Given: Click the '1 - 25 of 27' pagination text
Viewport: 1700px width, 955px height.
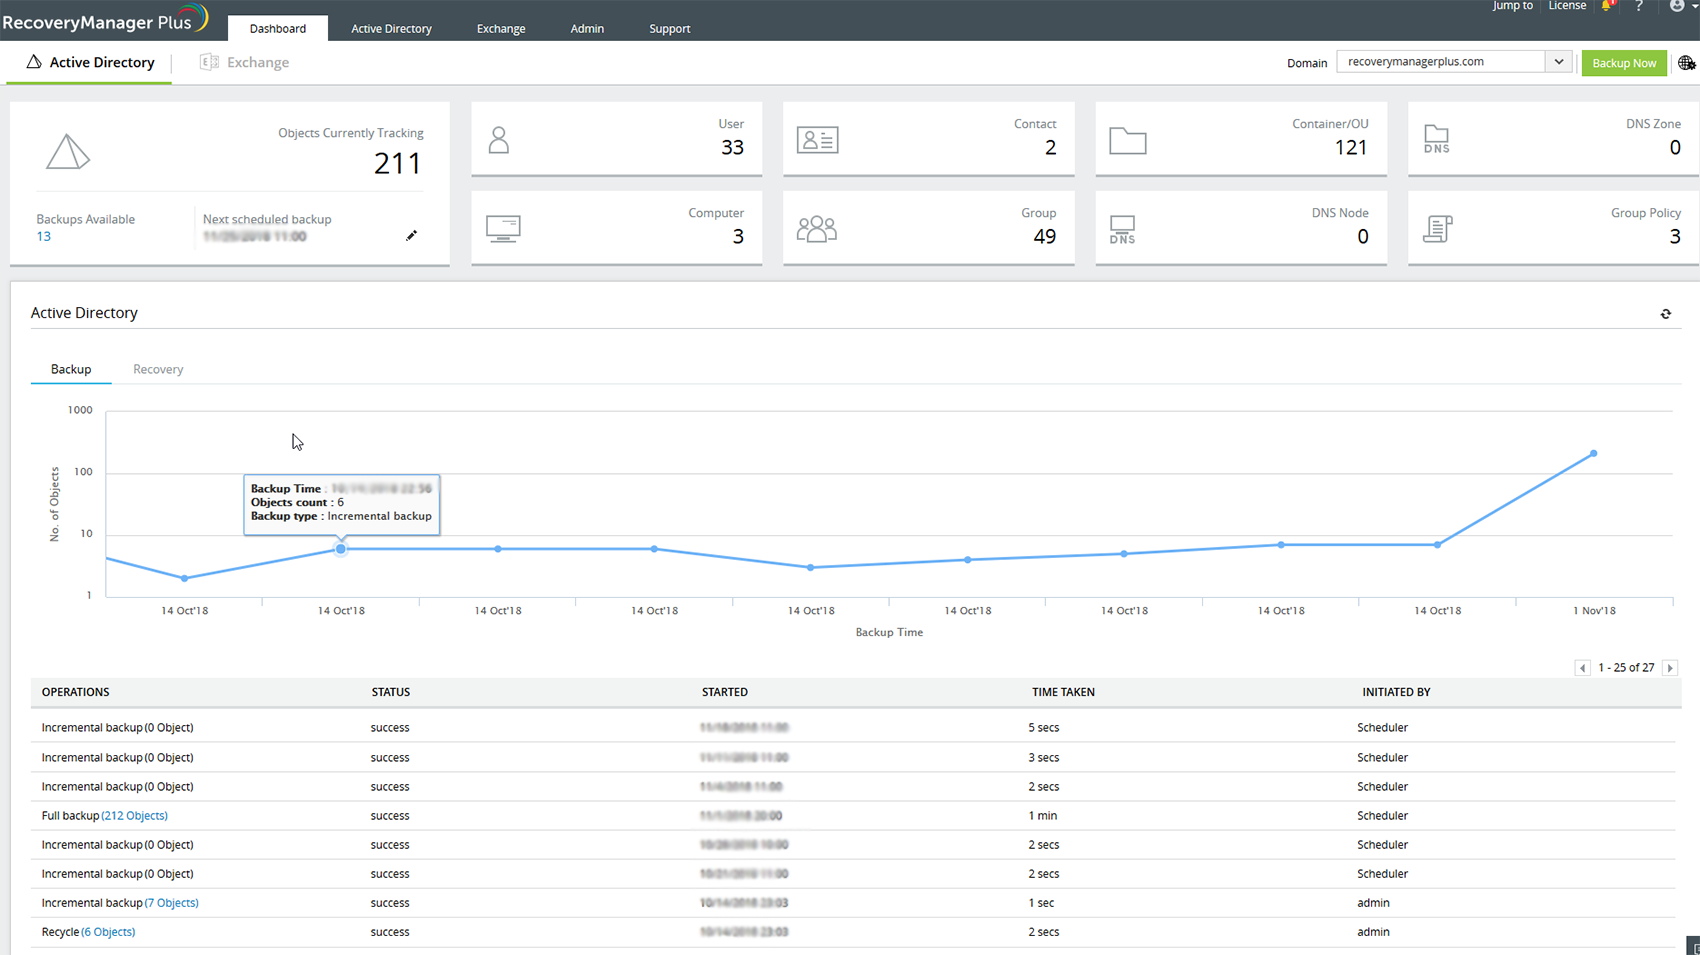Looking at the screenshot, I should [1626, 668].
